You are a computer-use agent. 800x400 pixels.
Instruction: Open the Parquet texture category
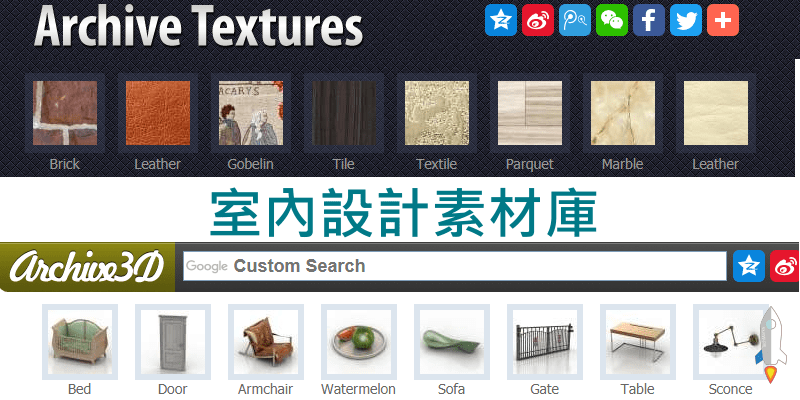pyautogui.click(x=530, y=113)
